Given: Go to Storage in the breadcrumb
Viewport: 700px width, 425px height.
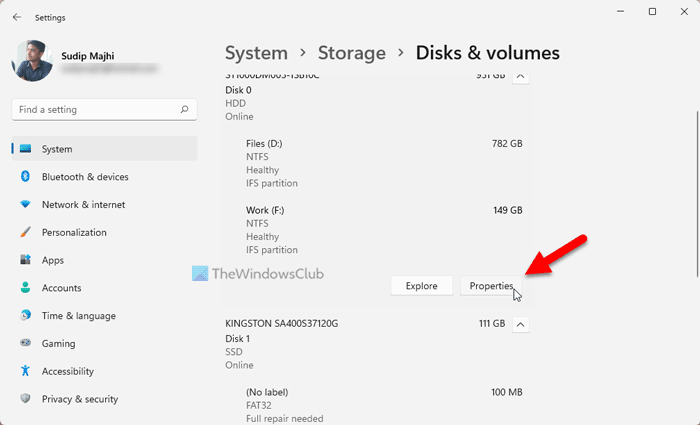Looking at the screenshot, I should coord(352,52).
